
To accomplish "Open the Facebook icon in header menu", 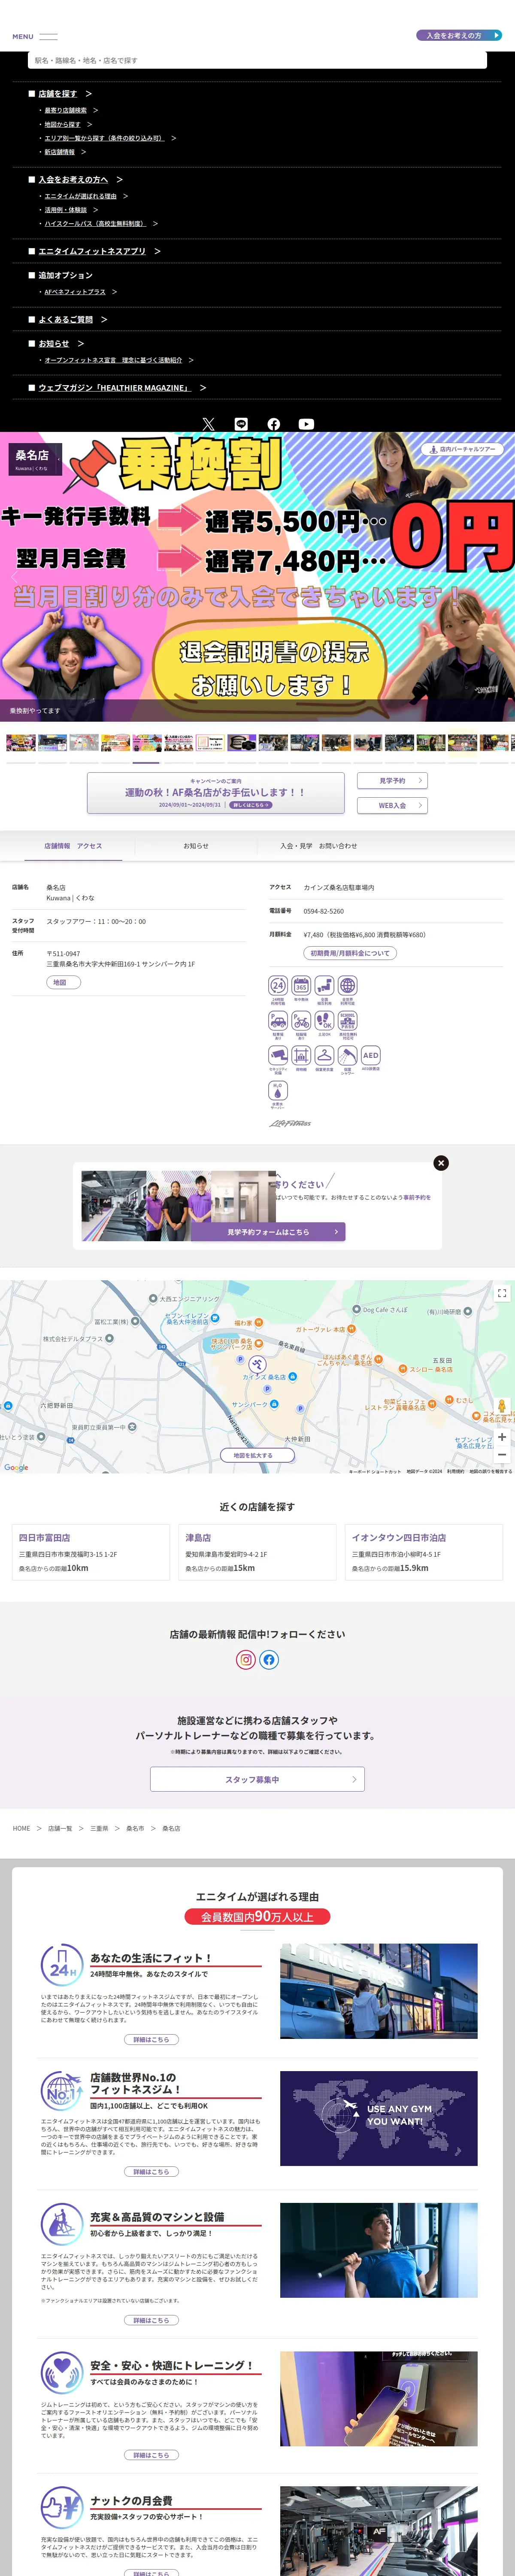I will [x=274, y=424].
